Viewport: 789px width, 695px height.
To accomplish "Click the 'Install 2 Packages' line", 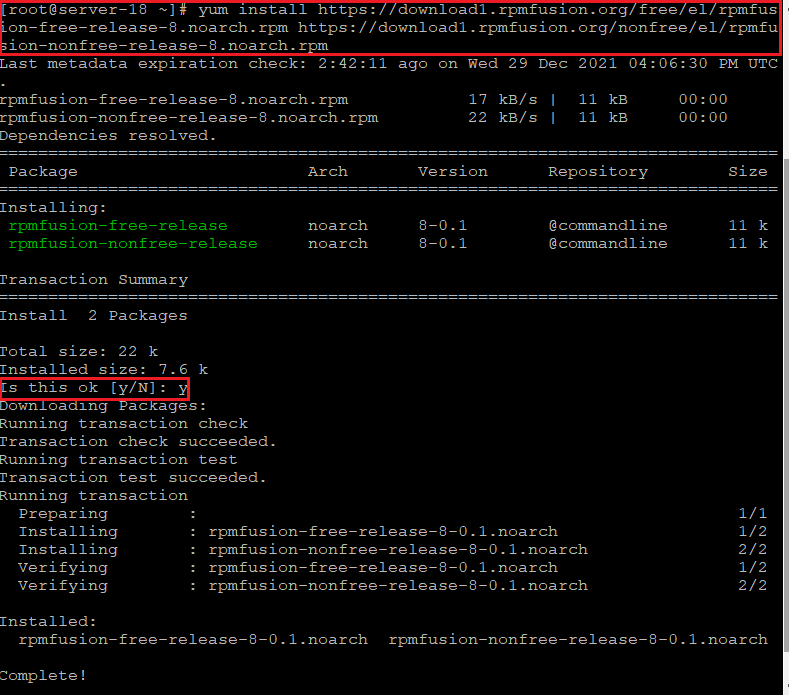I will click(94, 316).
